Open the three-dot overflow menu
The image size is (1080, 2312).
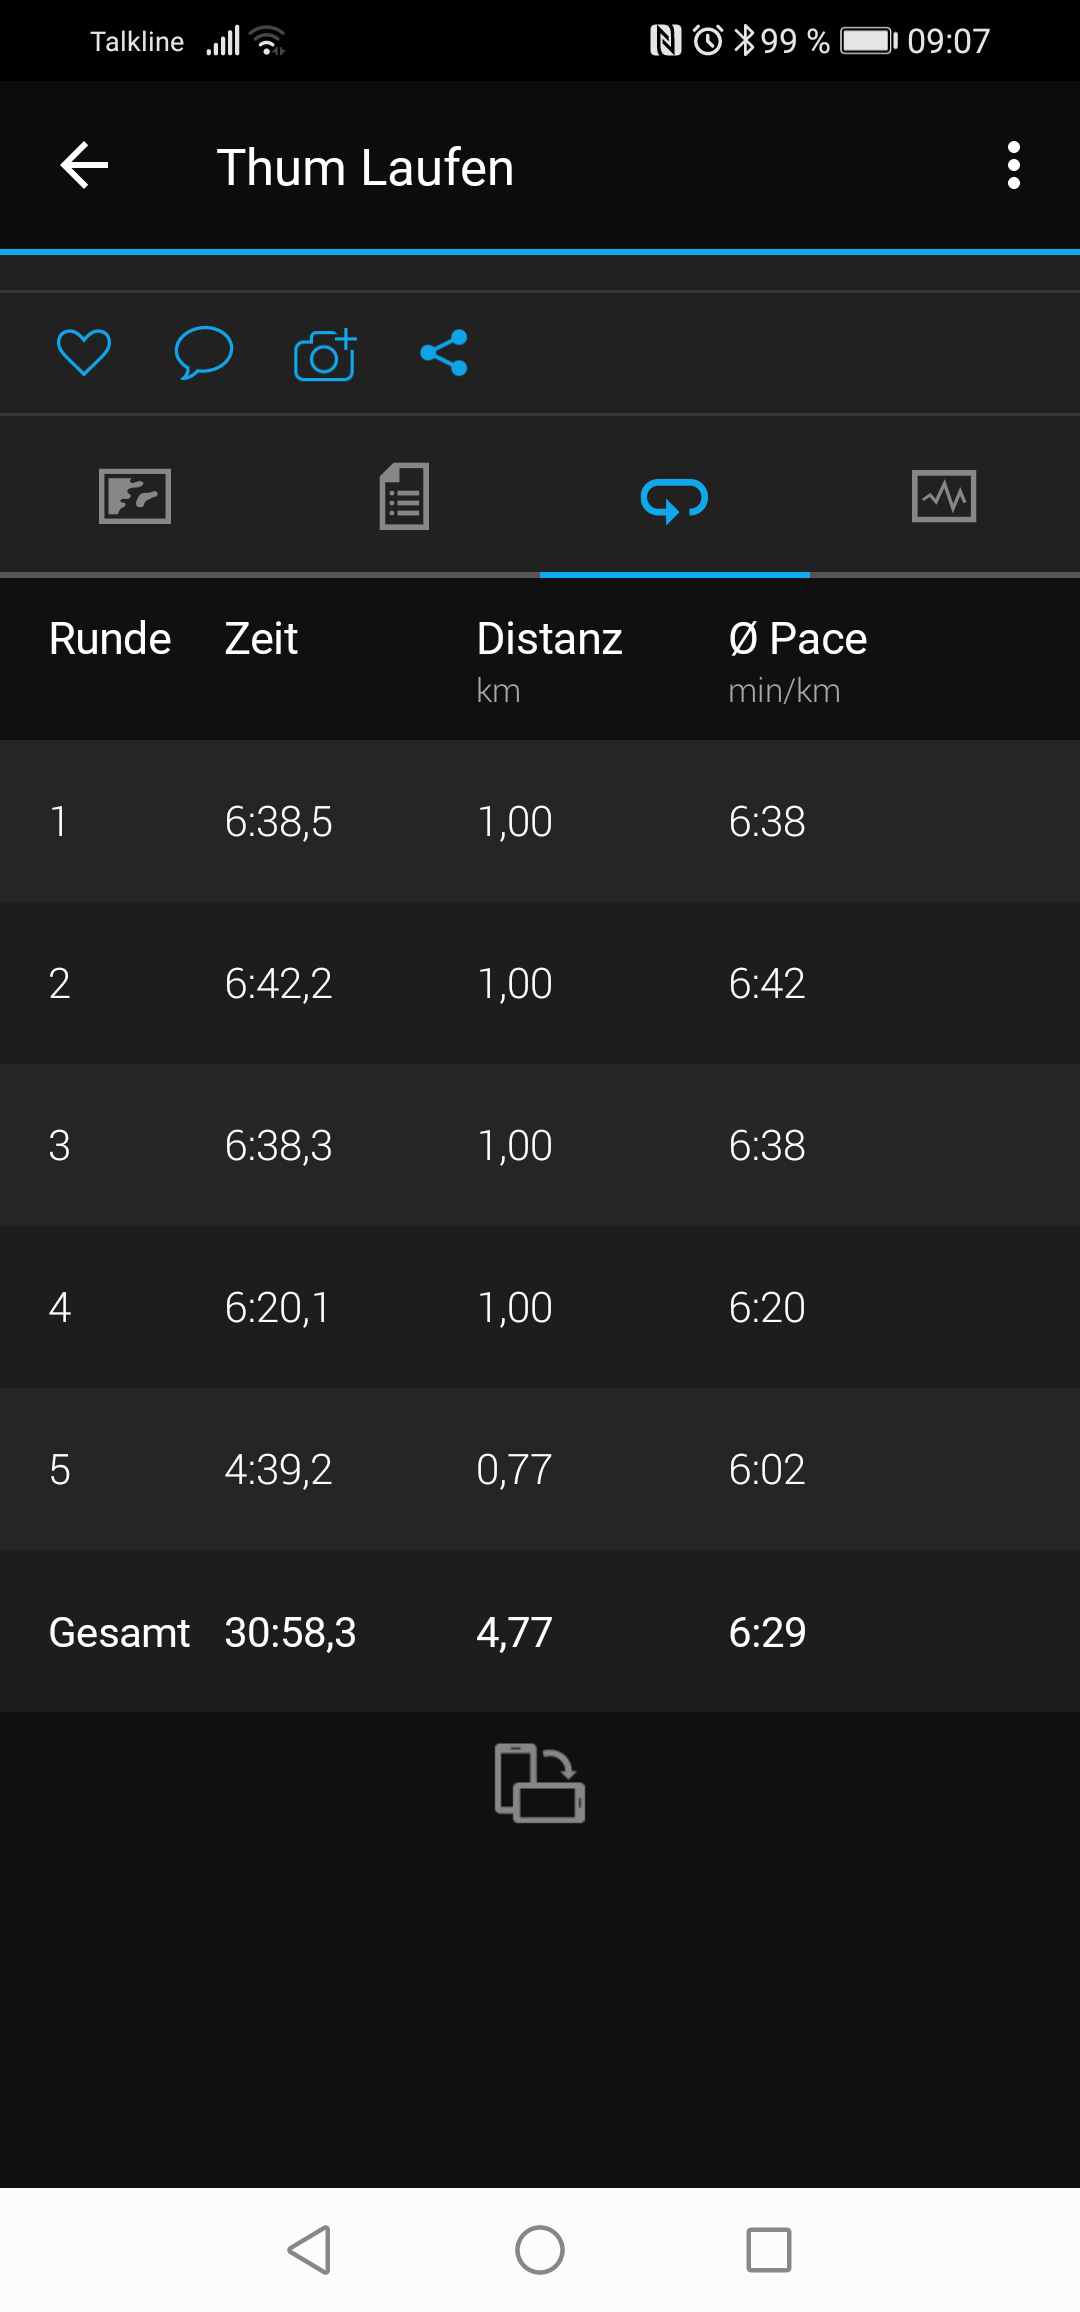click(1013, 166)
